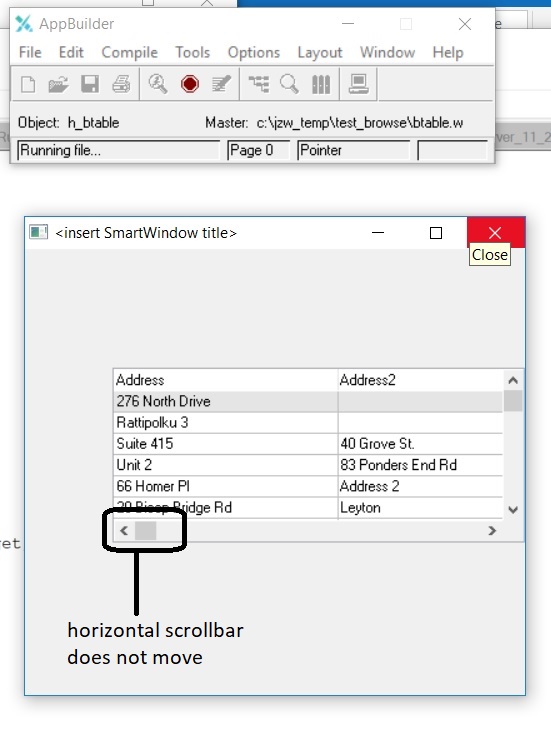
Task: Click the computer window icon in toolbar
Action: (359, 84)
